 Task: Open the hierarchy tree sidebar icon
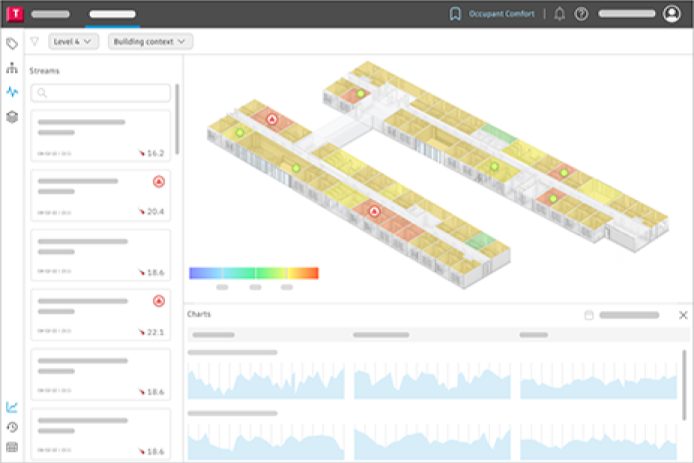(12, 68)
